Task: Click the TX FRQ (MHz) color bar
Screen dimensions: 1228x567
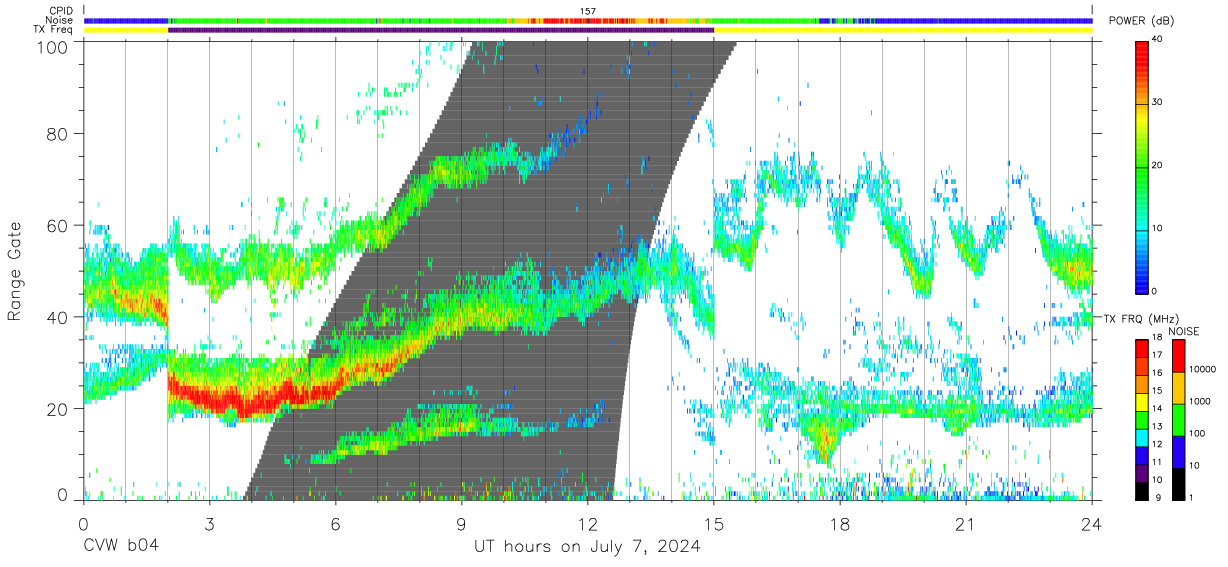Action: (x=1142, y=418)
